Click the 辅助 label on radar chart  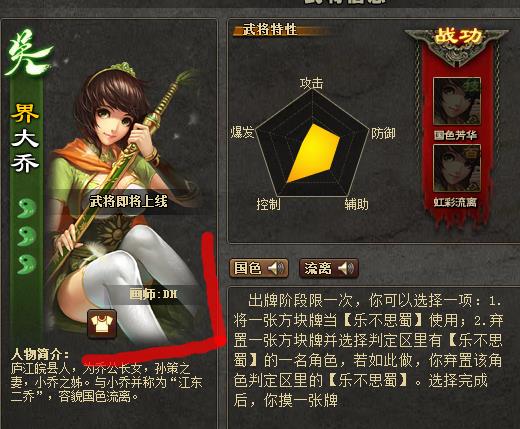click(356, 204)
